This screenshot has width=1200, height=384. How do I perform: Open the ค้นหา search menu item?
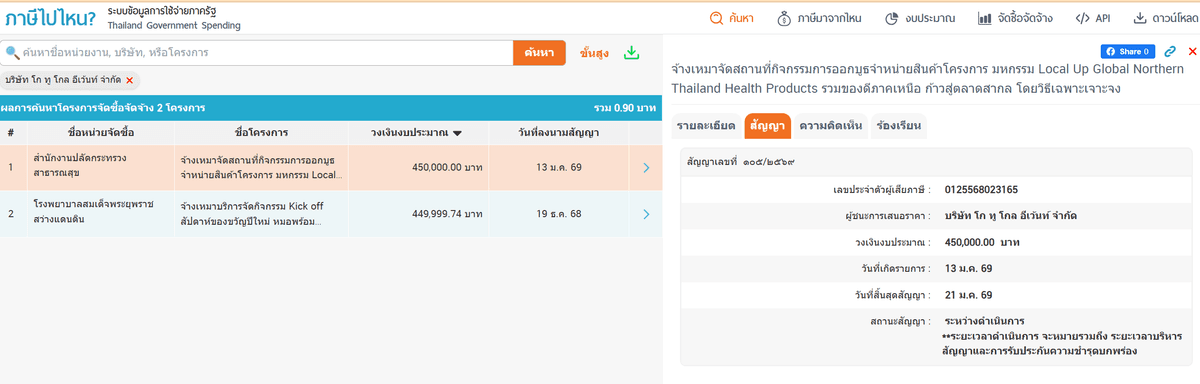(x=731, y=18)
